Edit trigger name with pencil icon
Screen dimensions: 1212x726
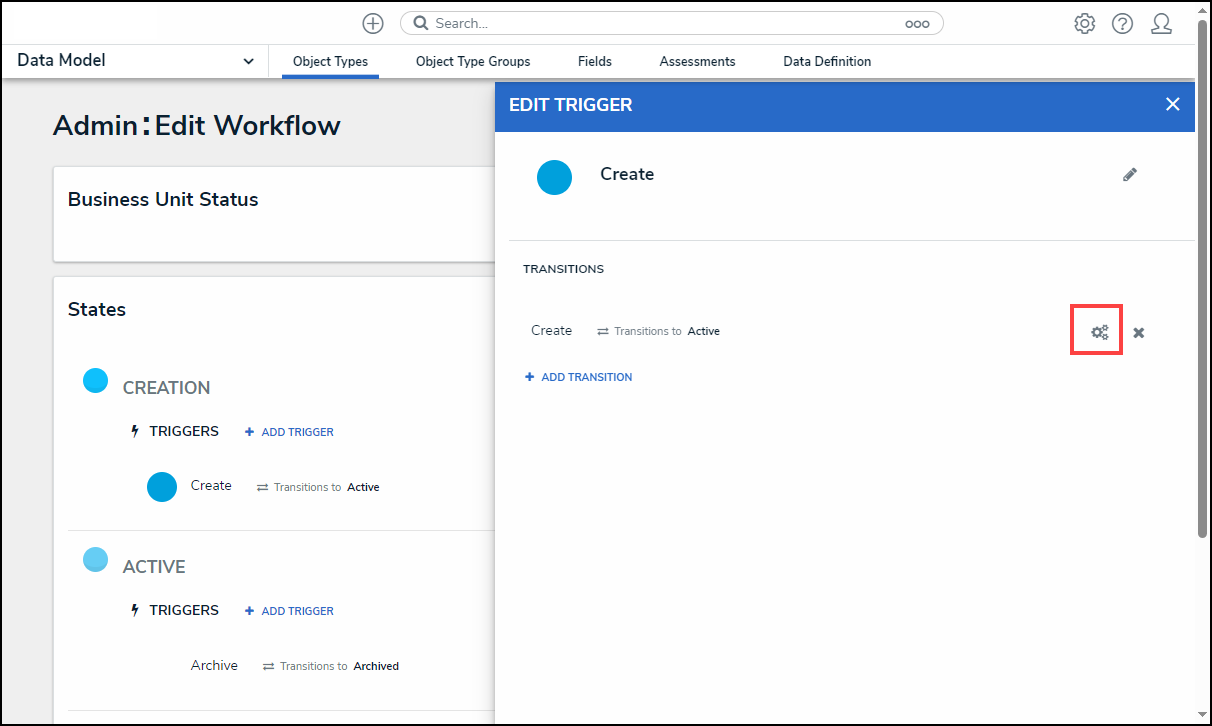pos(1129,175)
